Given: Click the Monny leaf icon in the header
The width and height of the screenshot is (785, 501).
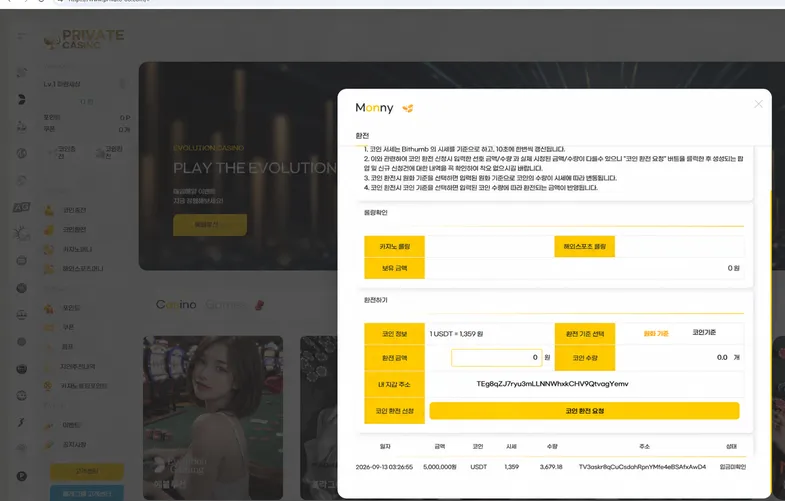Looking at the screenshot, I should pos(408,108).
